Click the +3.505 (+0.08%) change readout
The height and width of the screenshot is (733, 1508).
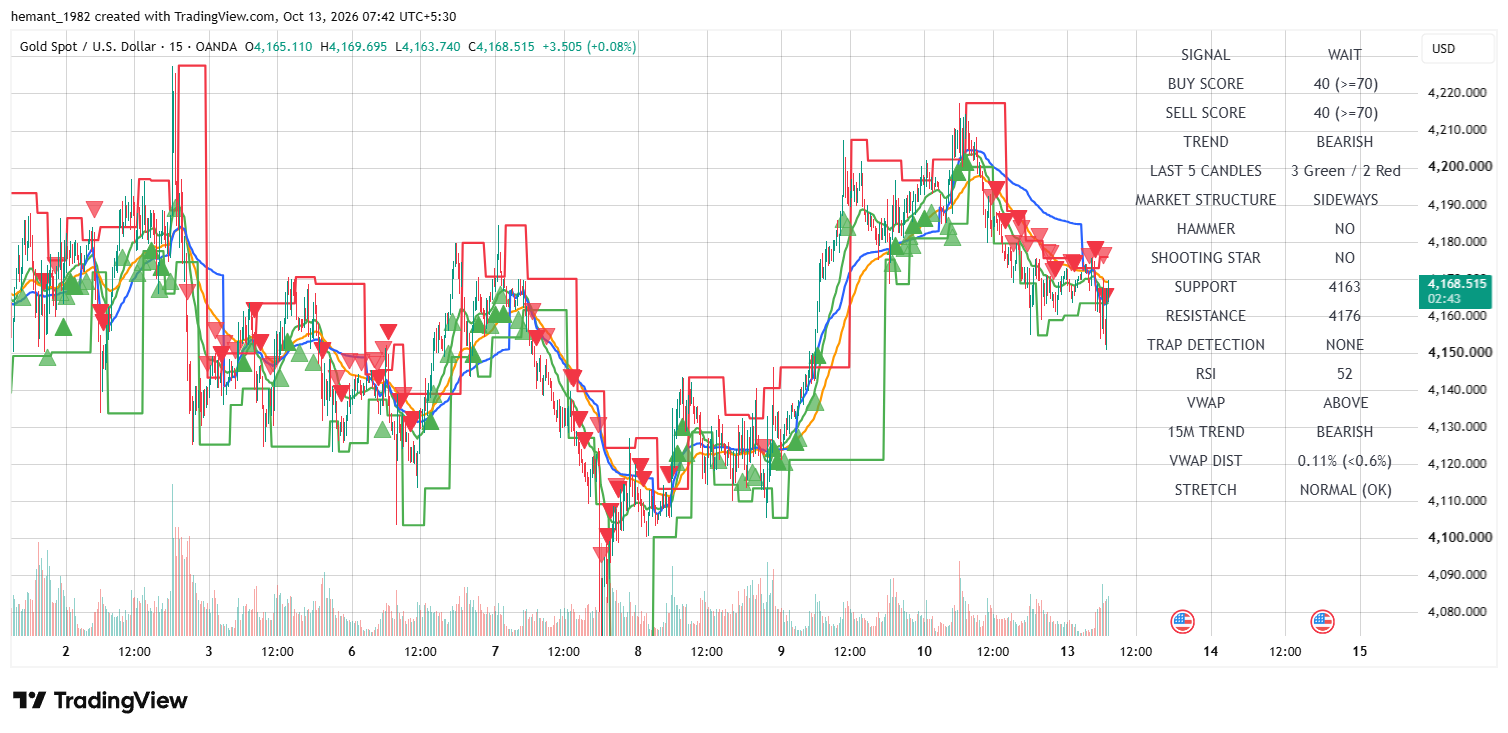(589, 47)
